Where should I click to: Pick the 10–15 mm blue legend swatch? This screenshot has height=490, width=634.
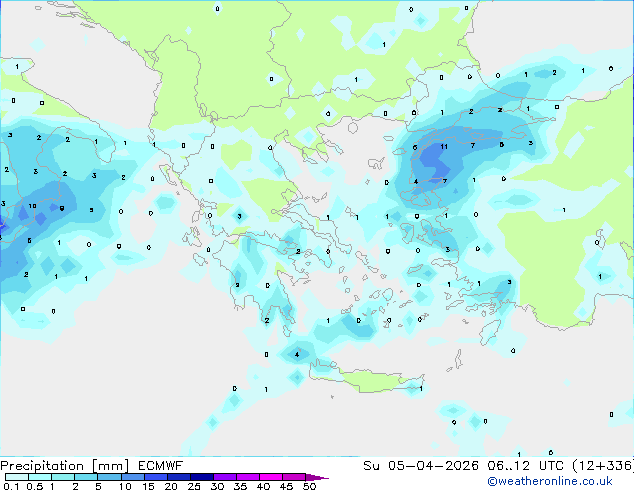[x=132, y=477]
